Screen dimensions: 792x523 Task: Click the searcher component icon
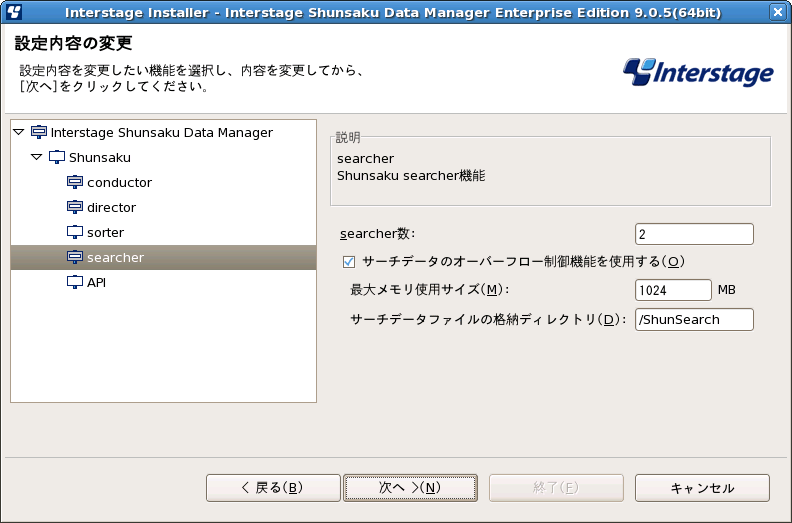(75, 257)
